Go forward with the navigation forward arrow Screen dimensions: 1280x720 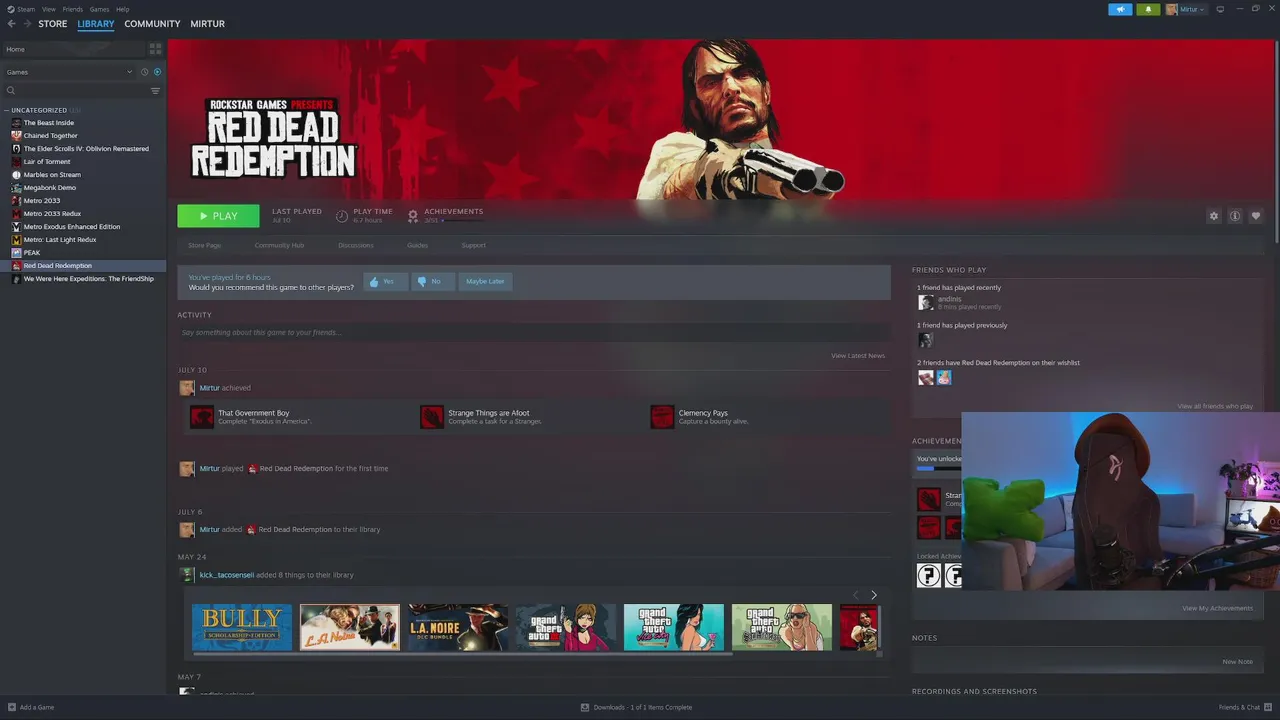(26, 24)
